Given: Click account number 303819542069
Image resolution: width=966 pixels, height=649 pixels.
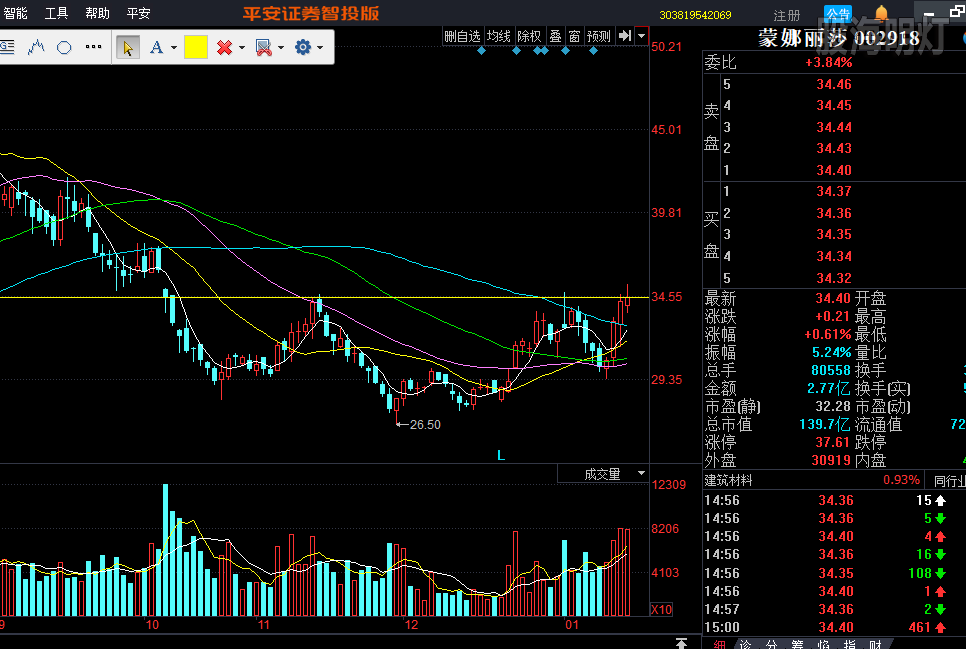Looking at the screenshot, I should click(x=696, y=15).
